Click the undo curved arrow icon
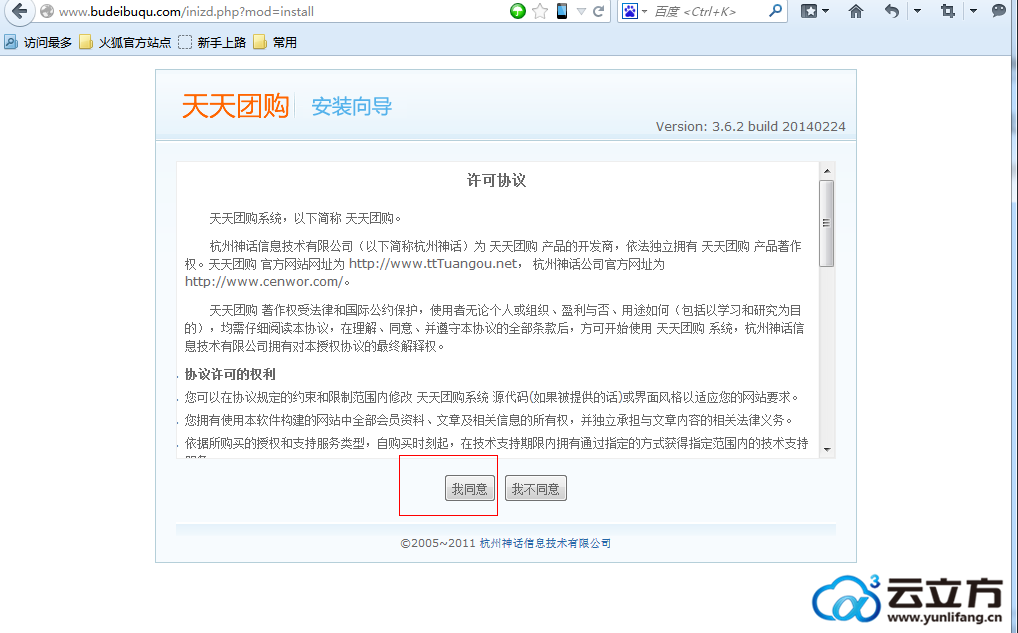Image resolution: width=1018 pixels, height=633 pixels. 892,11
